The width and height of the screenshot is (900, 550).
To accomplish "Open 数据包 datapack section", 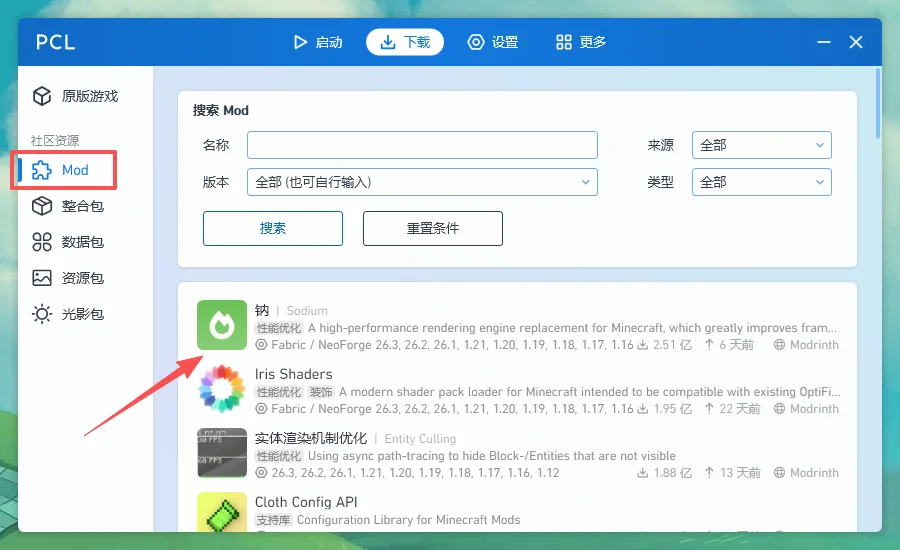I will (x=86, y=242).
